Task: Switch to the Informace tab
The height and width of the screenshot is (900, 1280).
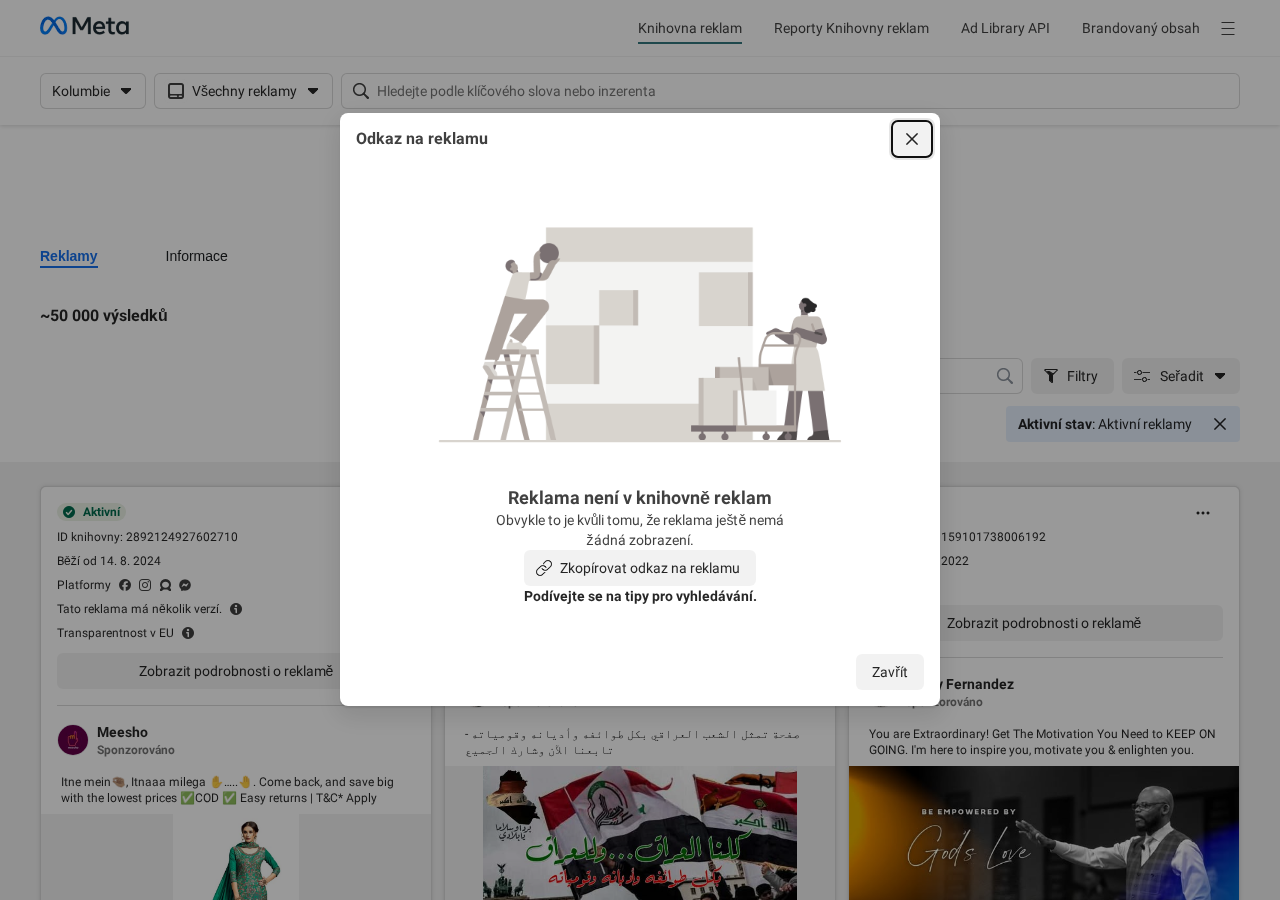Action: [196, 256]
